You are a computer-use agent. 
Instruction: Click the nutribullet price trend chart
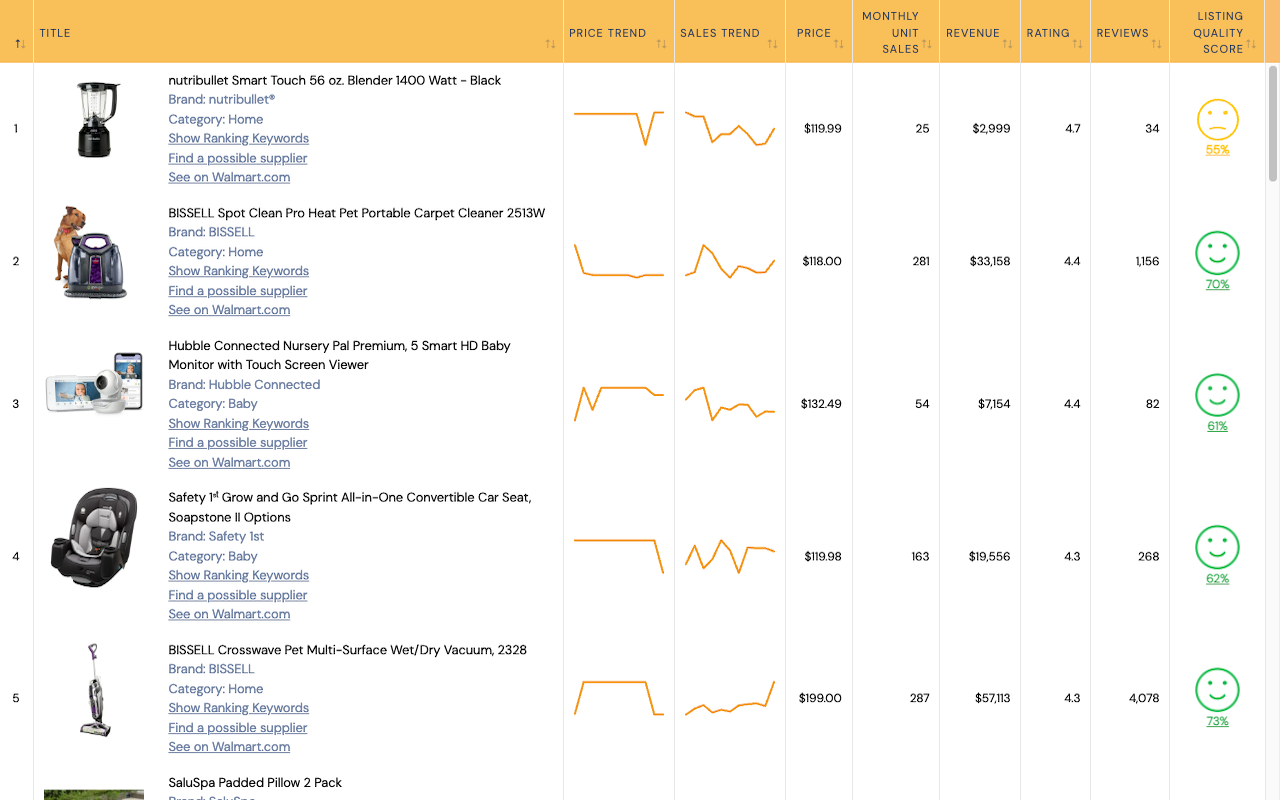click(618, 127)
